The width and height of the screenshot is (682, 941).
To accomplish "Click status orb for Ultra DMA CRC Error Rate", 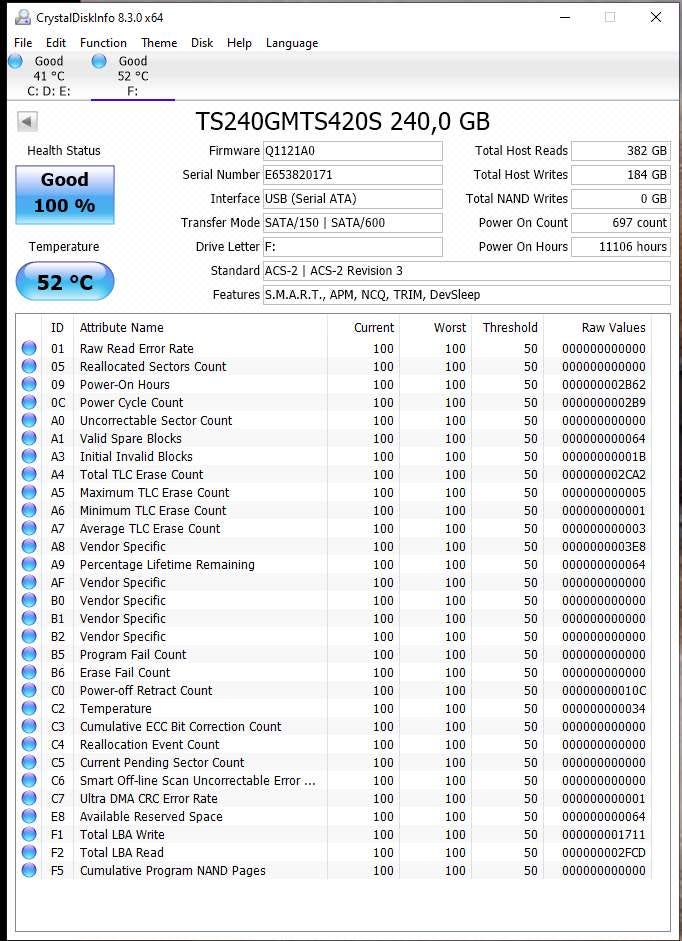I will pos(29,798).
